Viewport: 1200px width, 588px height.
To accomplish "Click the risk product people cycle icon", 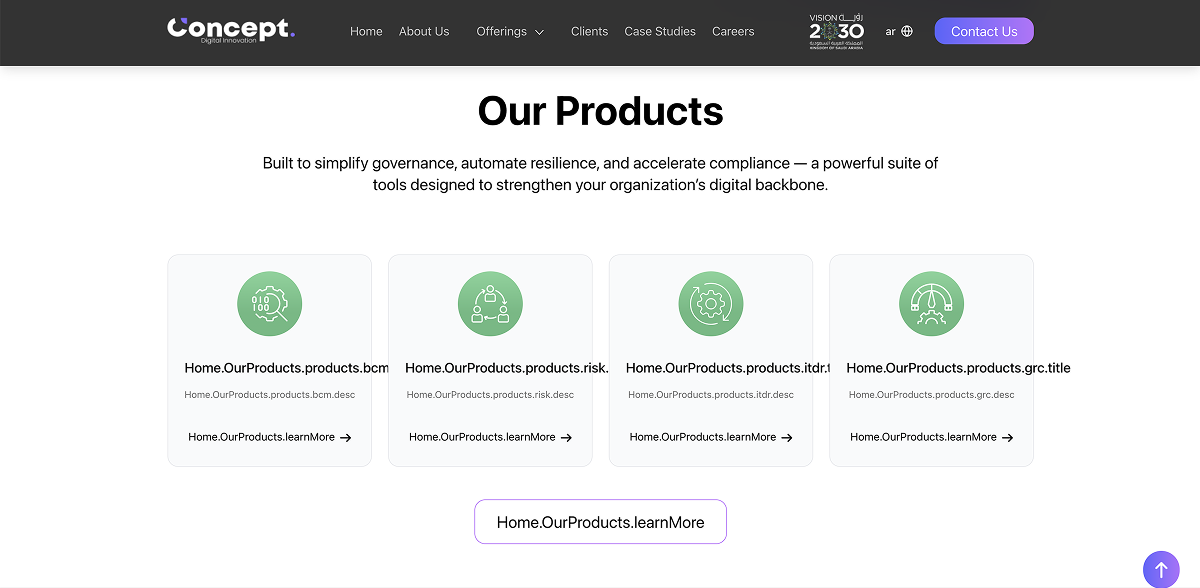I will pos(490,304).
